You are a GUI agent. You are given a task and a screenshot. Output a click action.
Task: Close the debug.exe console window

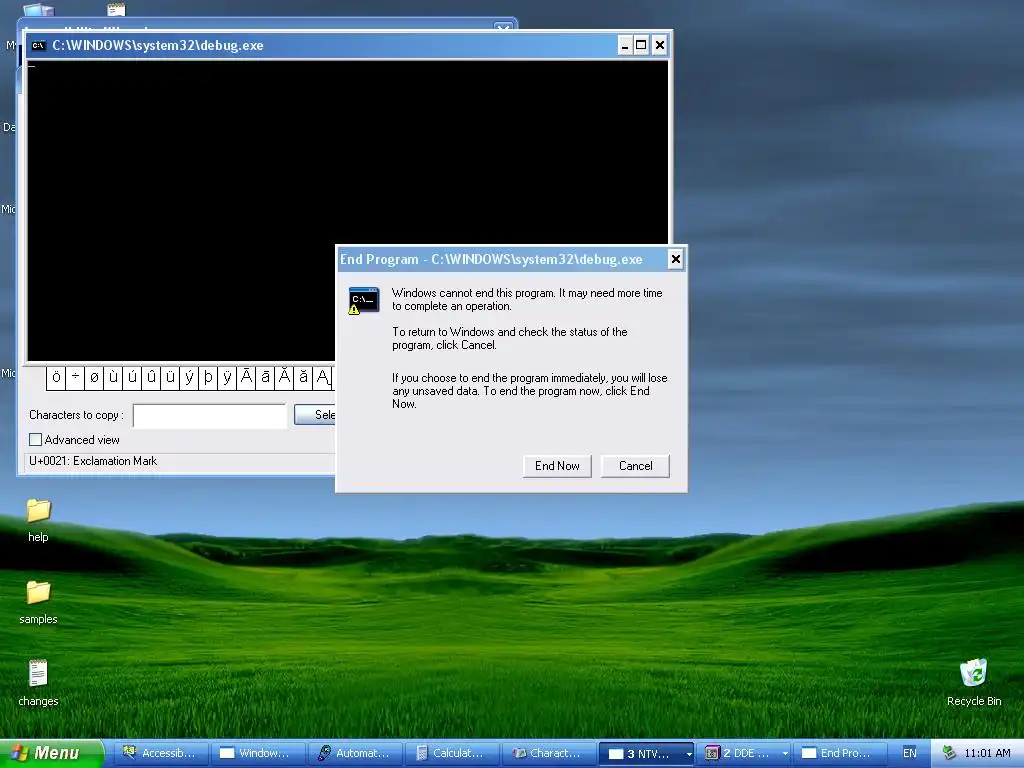click(x=660, y=45)
